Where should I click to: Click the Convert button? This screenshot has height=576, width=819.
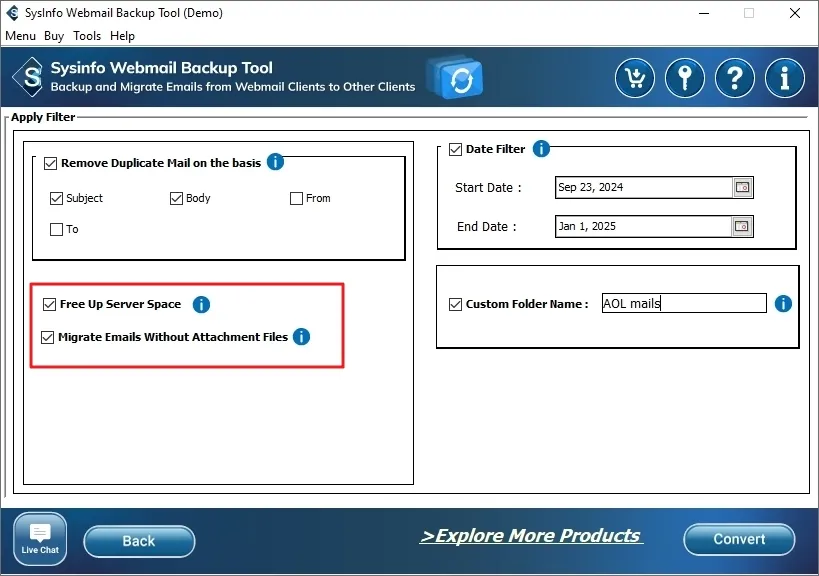pos(739,539)
